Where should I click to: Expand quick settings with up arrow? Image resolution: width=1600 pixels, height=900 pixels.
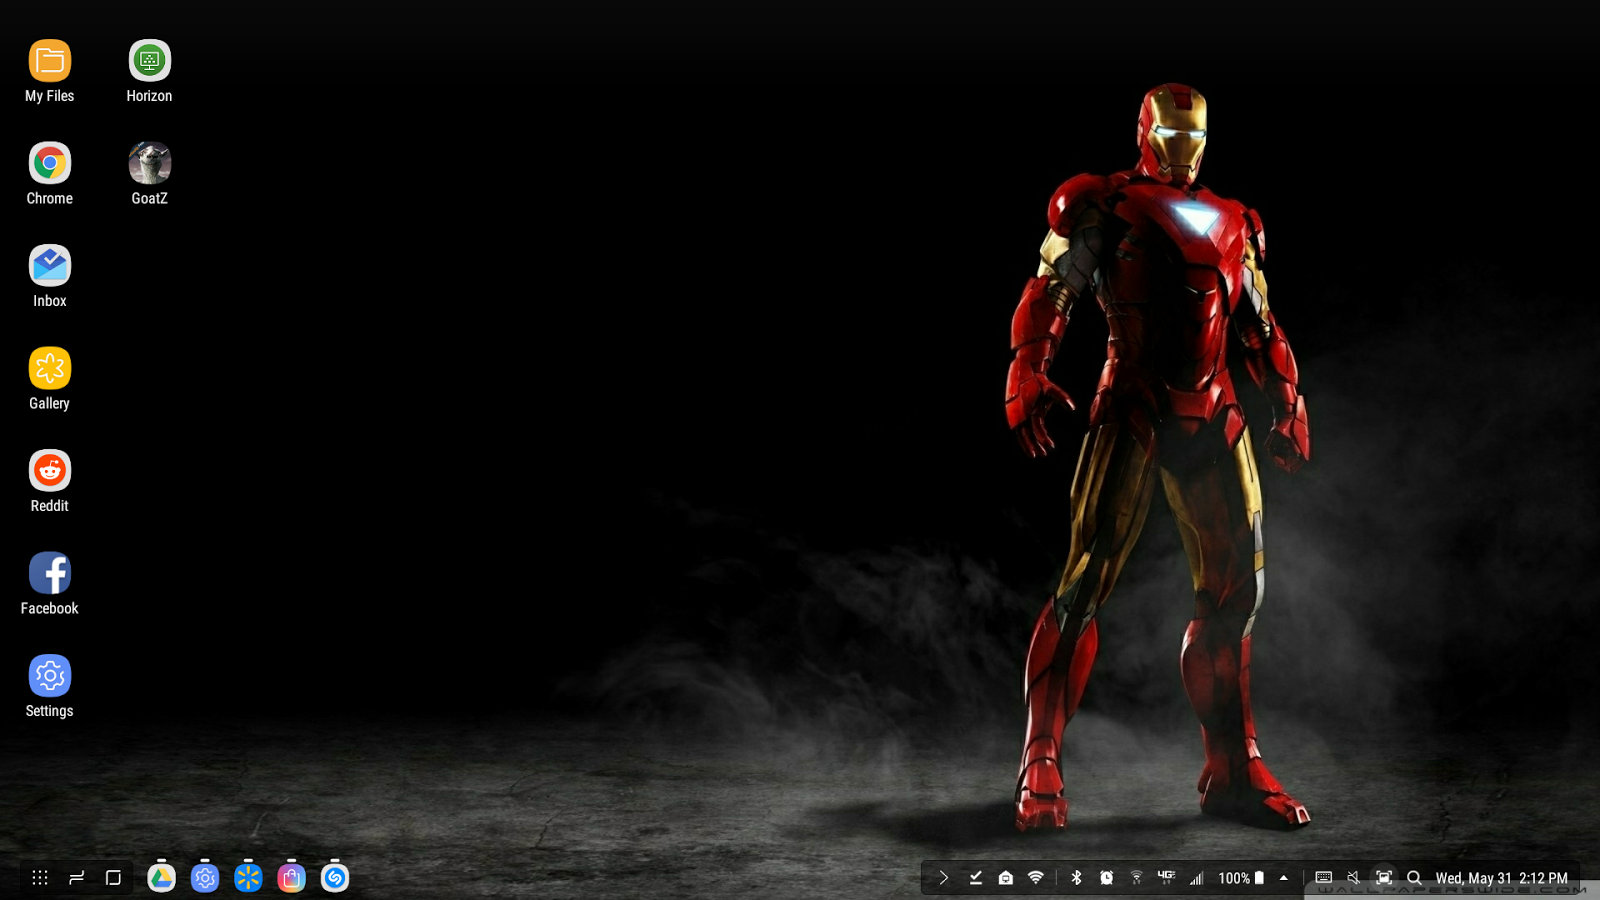click(x=1284, y=878)
